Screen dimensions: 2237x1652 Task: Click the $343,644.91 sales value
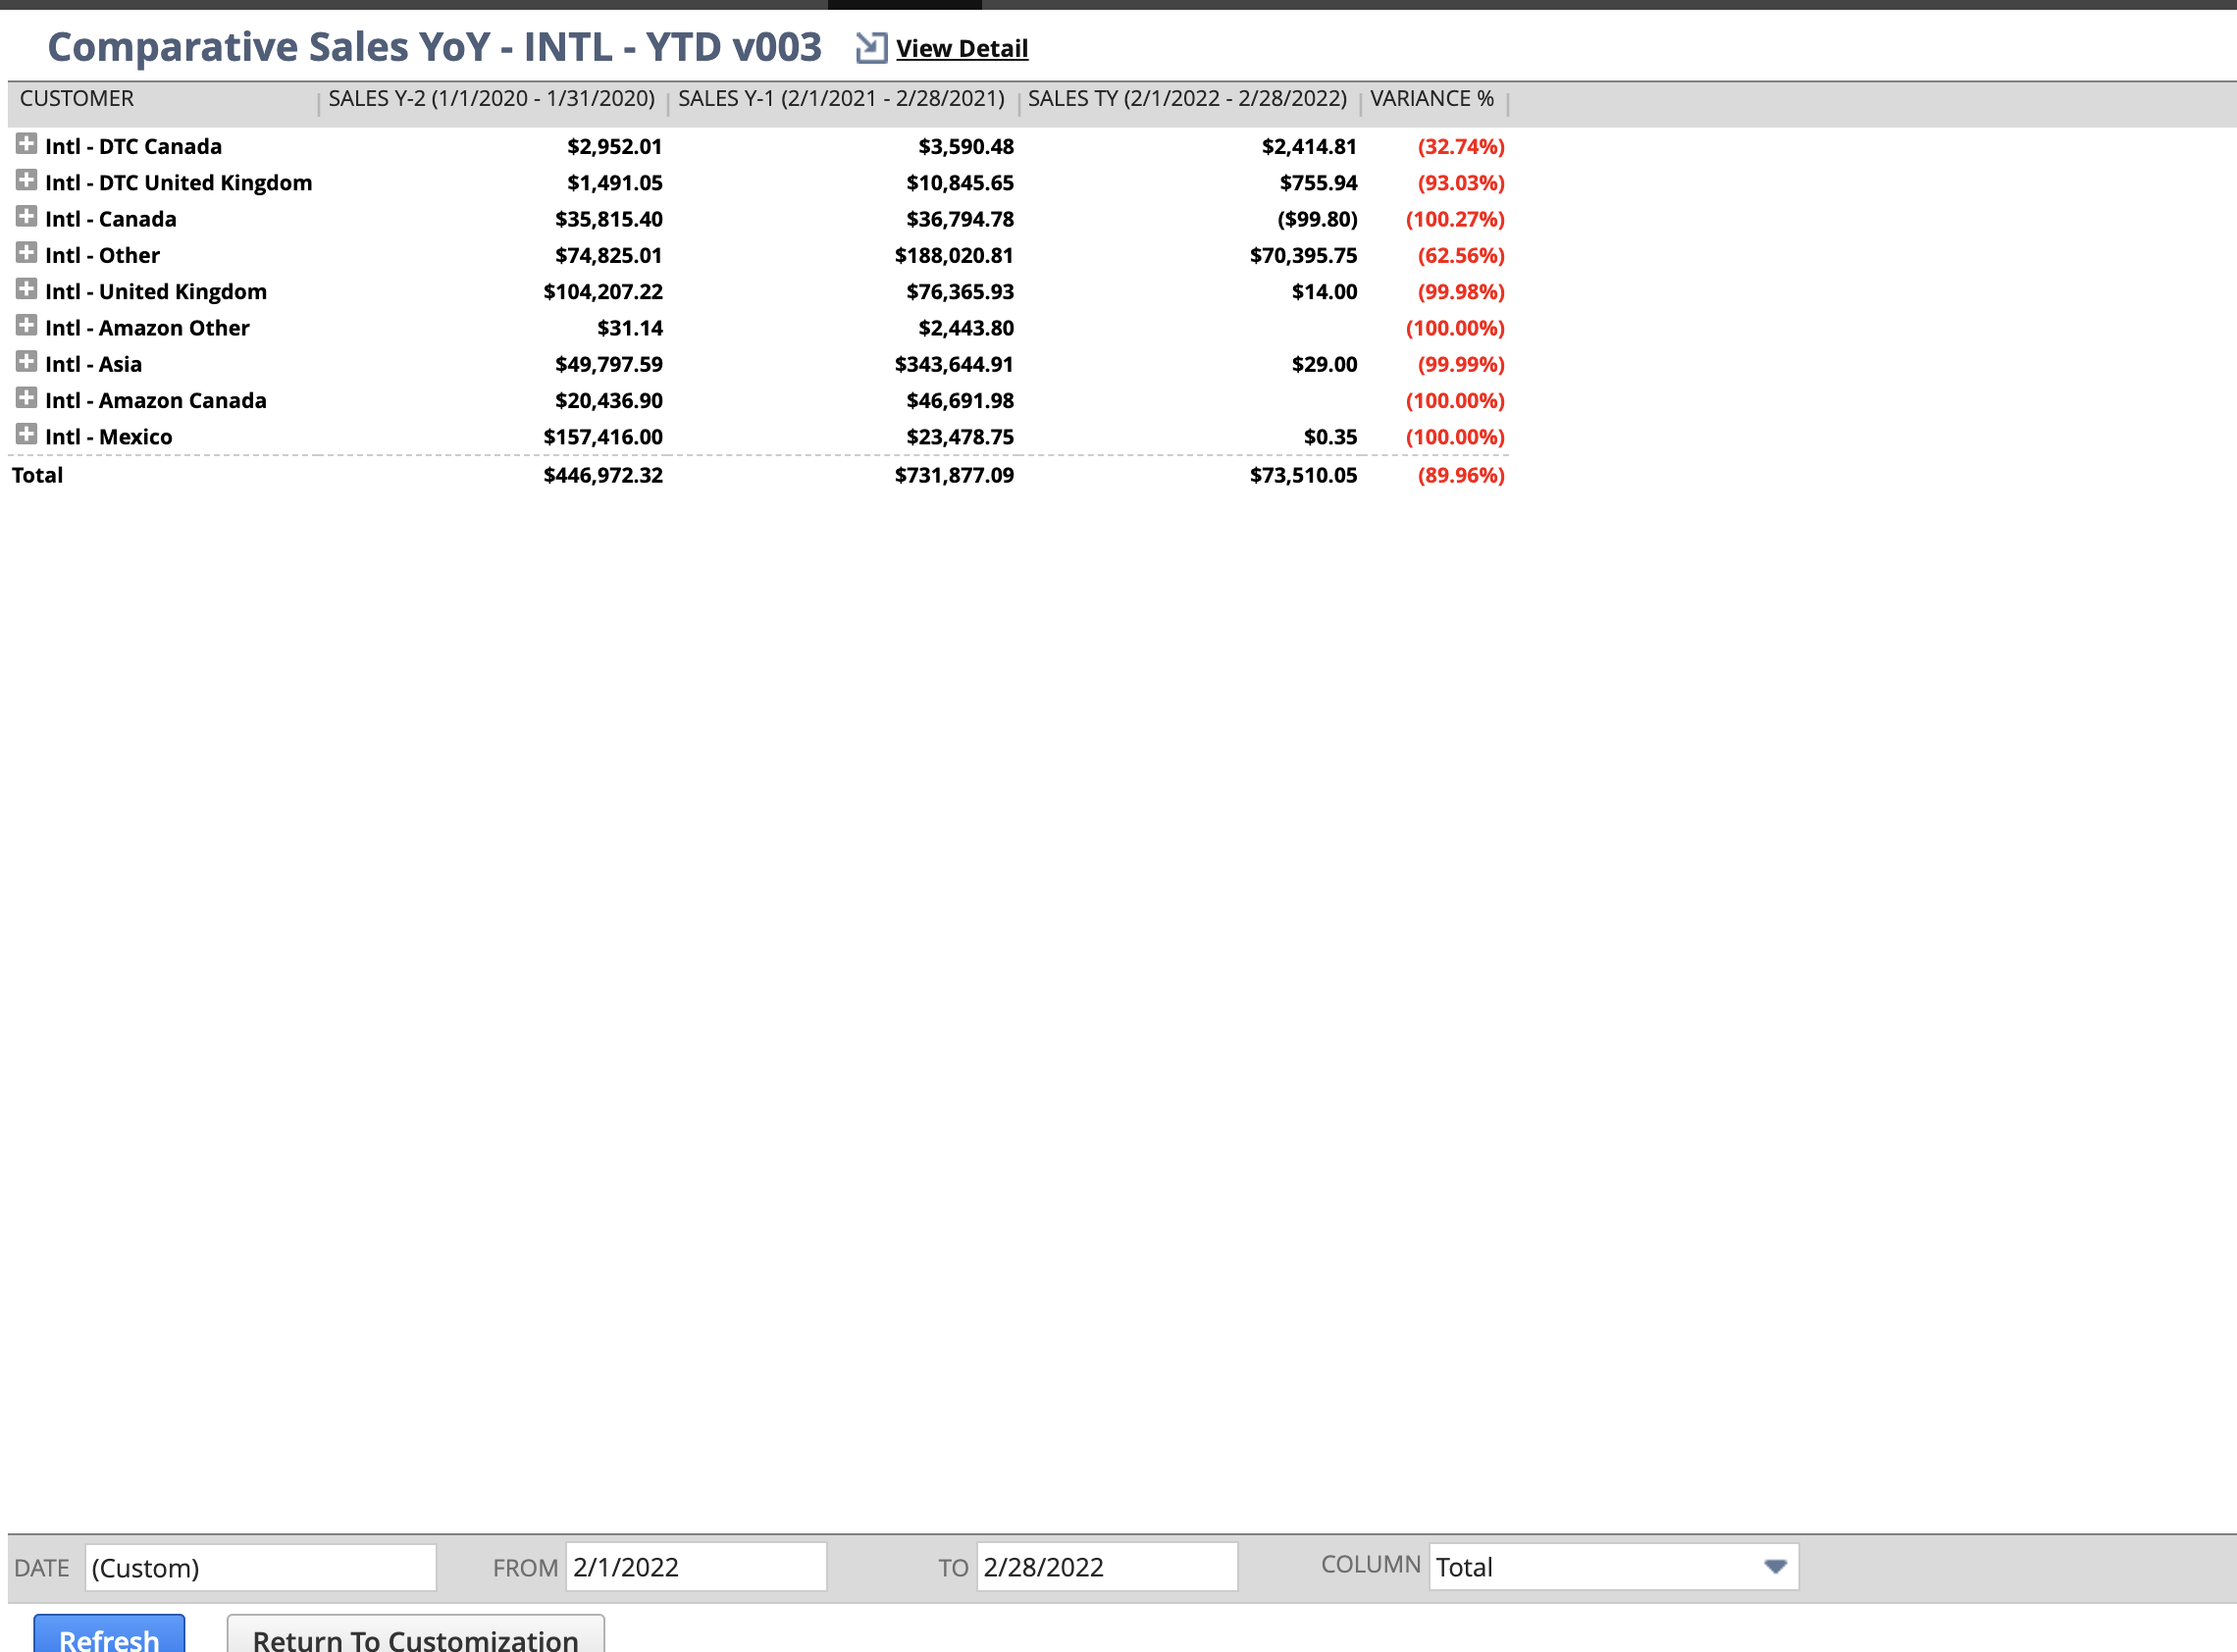click(953, 364)
